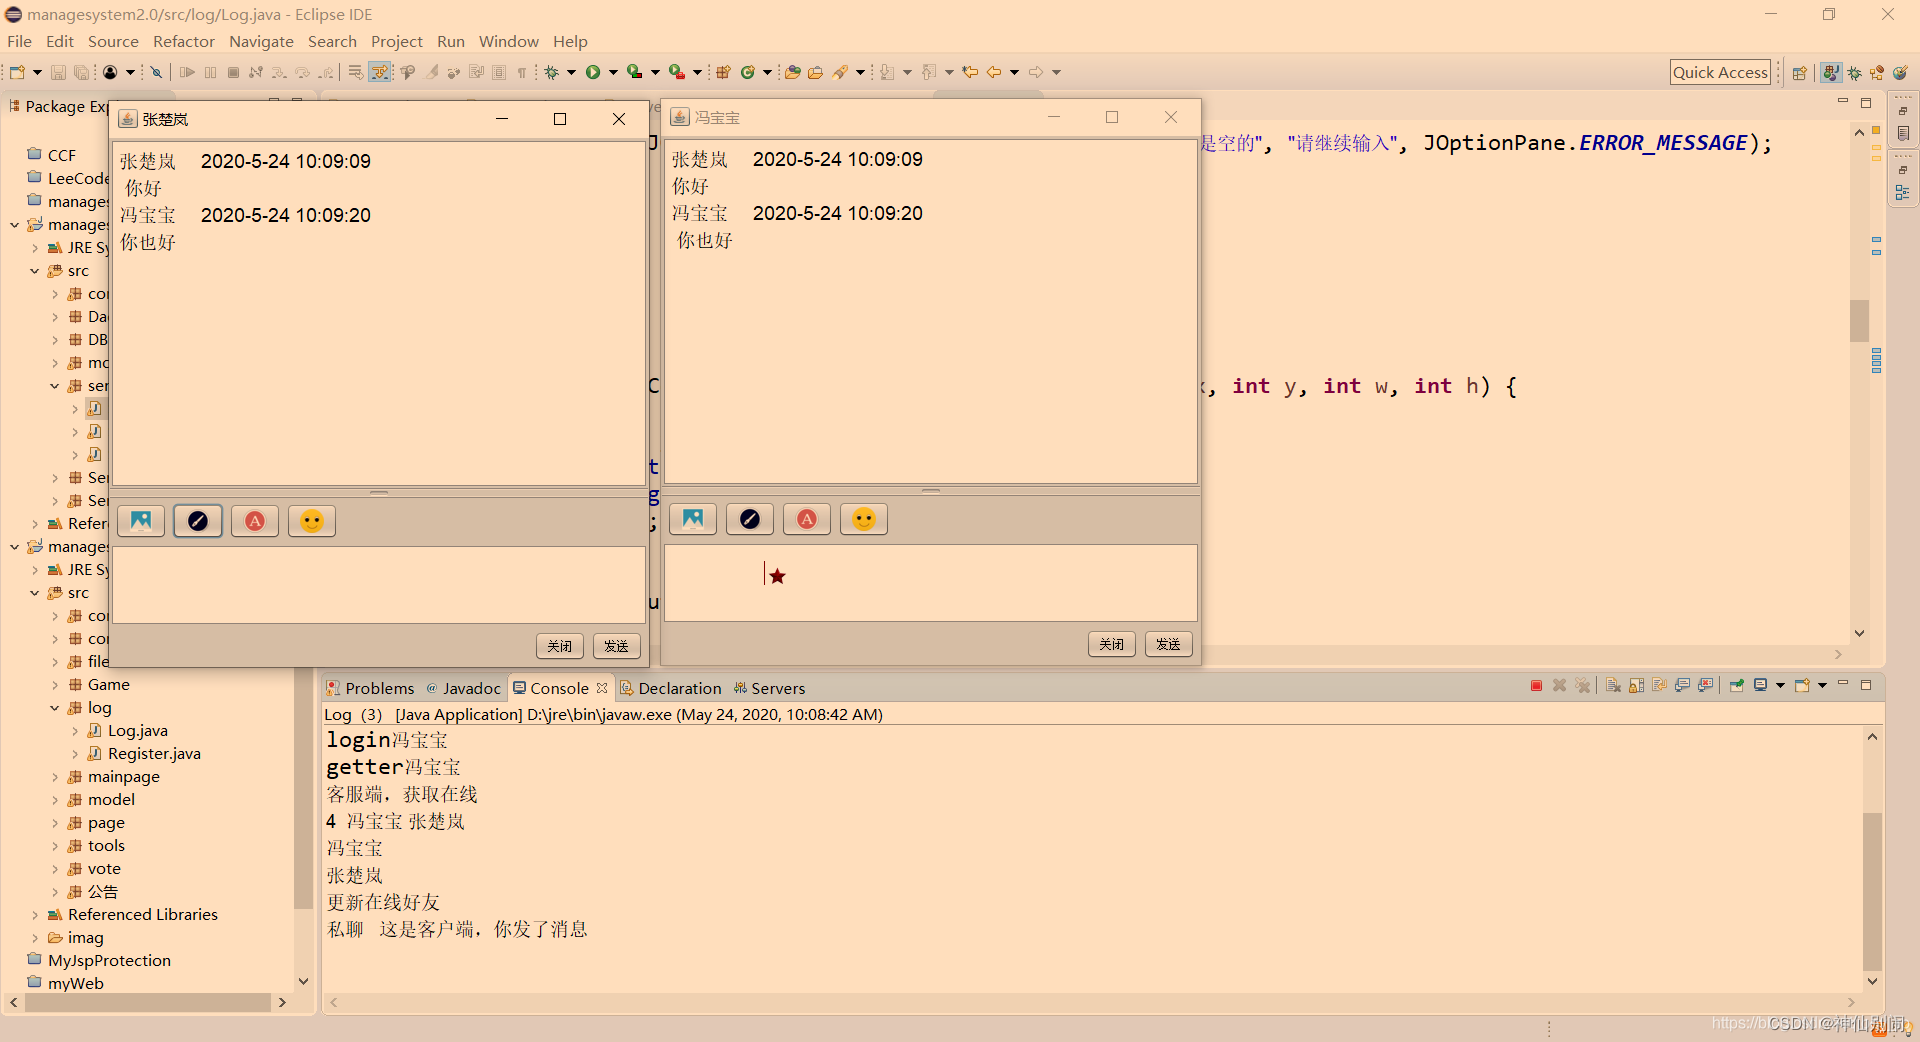The width and height of the screenshot is (1920, 1042).
Task: Toggle Block Selection Mode toolbar icon
Action: (499, 72)
